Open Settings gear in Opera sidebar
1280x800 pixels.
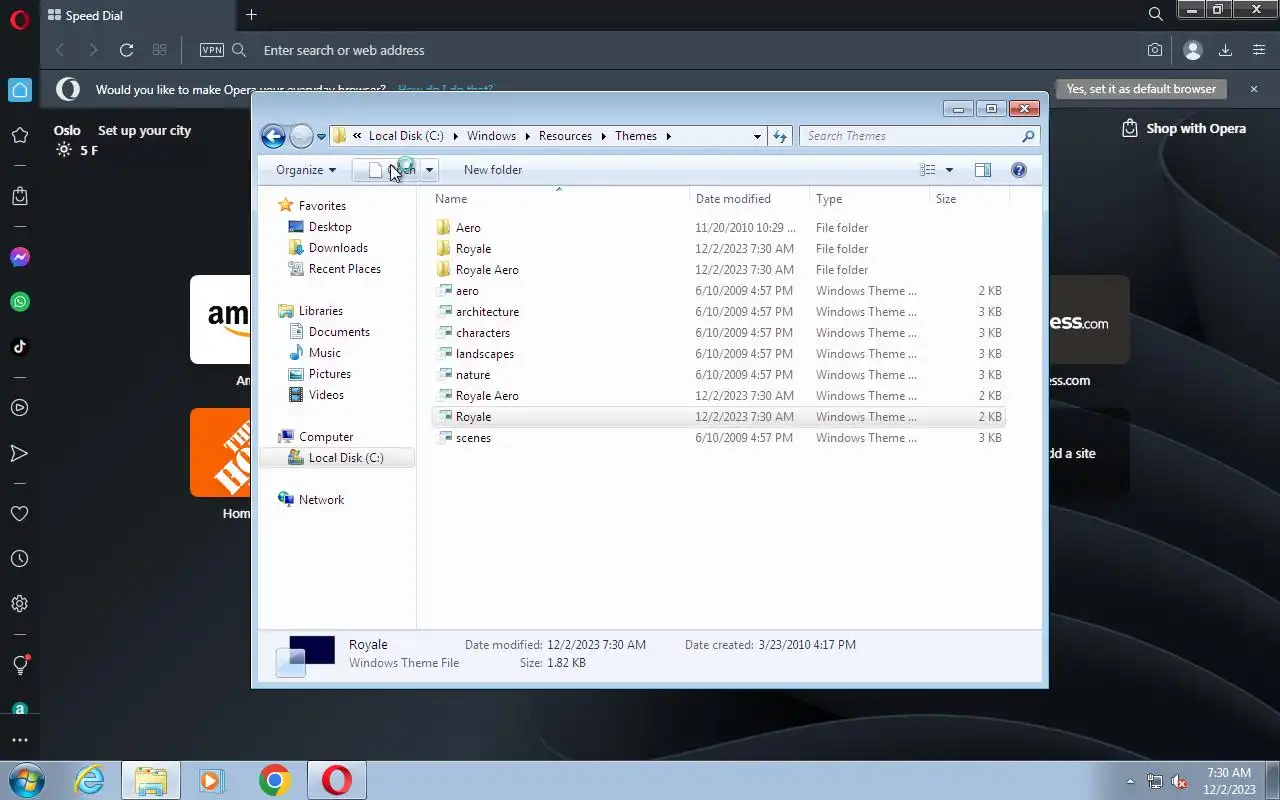coord(19,604)
